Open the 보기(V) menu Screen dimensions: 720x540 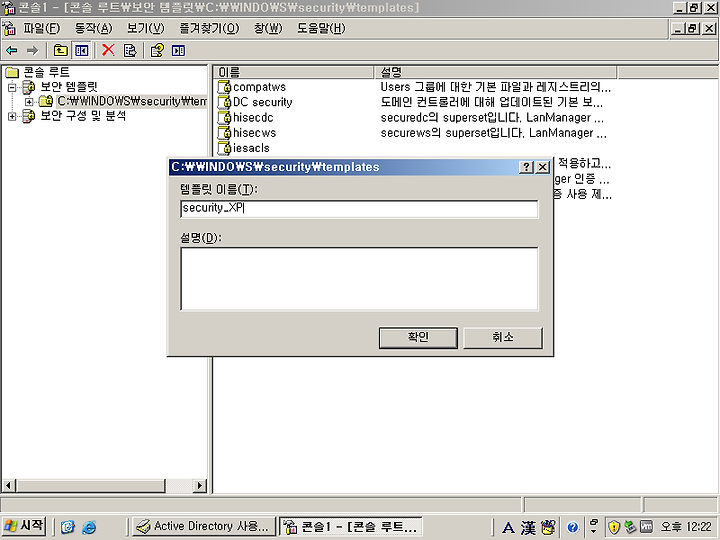click(146, 28)
